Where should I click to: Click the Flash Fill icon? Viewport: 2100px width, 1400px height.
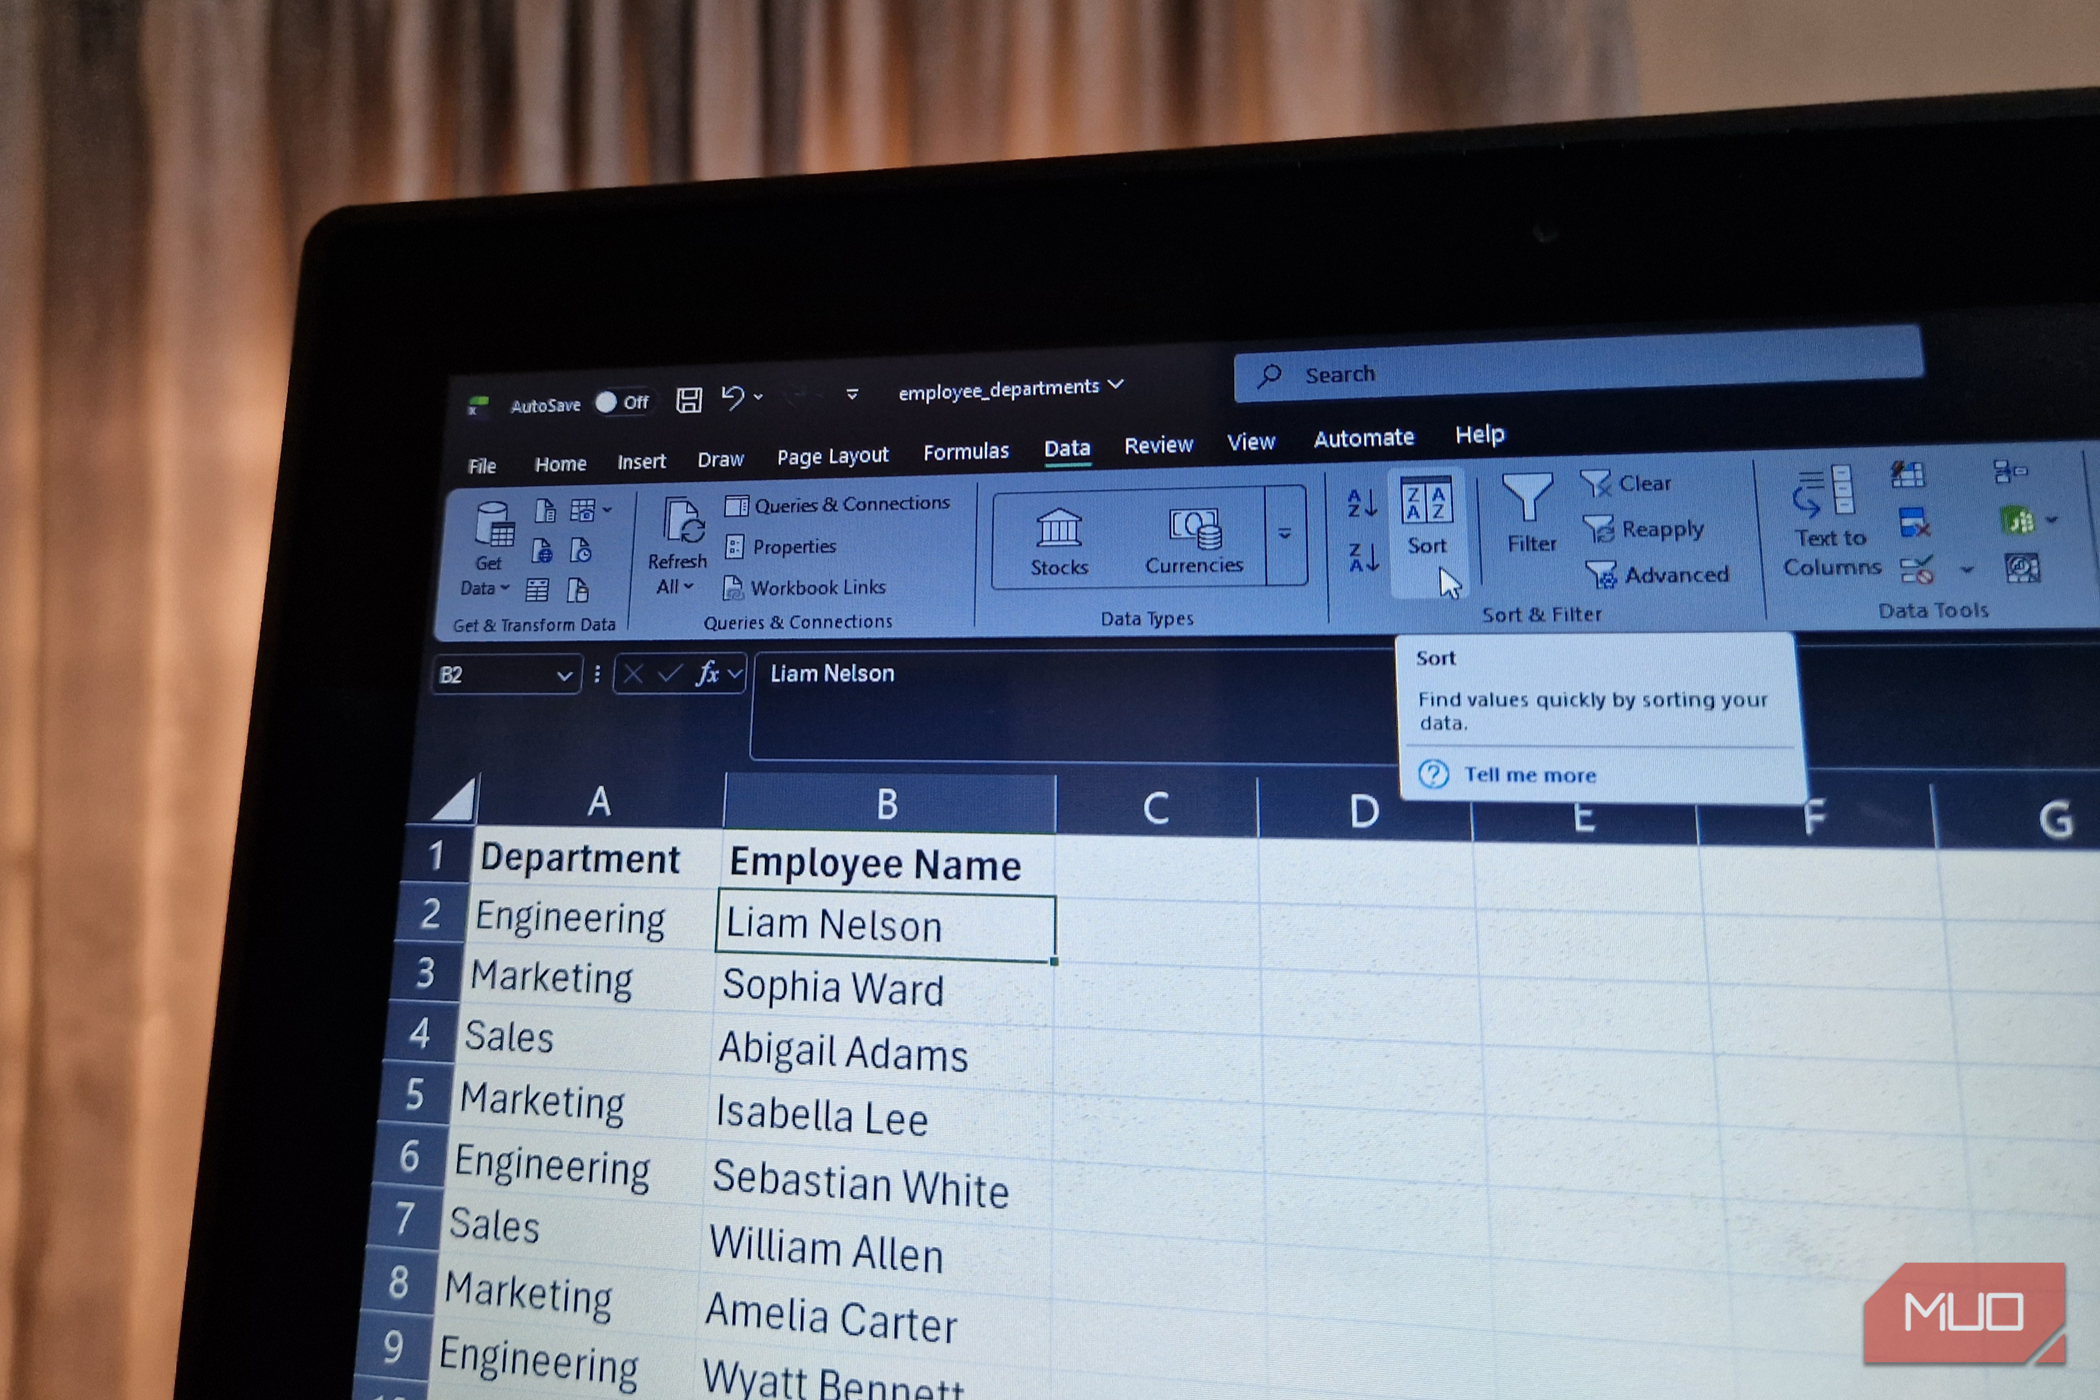pyautogui.click(x=1907, y=475)
